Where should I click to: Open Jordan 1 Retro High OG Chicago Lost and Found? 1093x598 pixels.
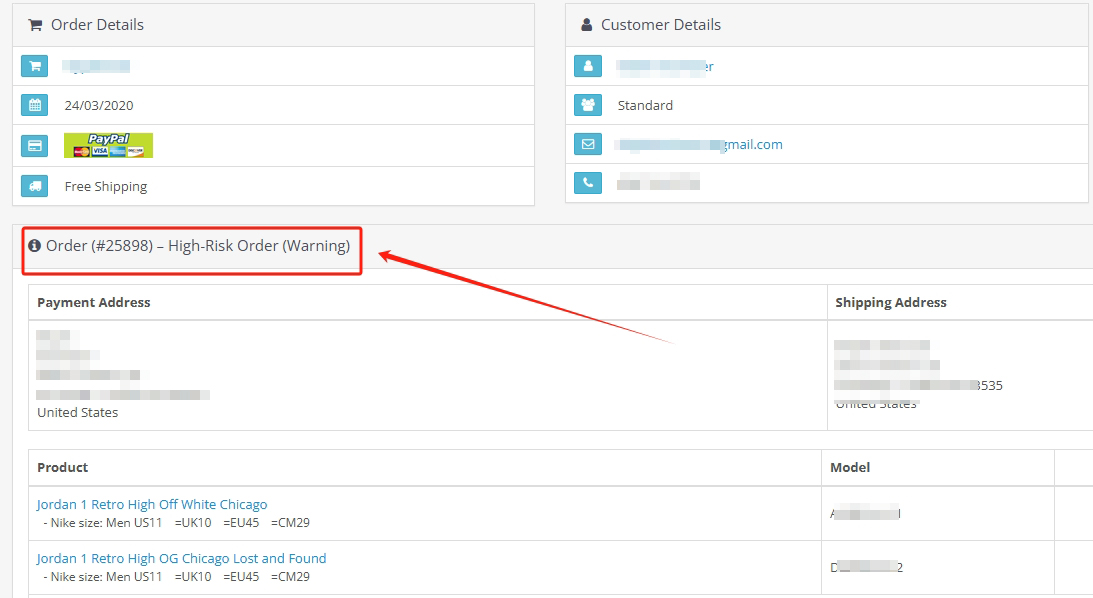point(181,558)
